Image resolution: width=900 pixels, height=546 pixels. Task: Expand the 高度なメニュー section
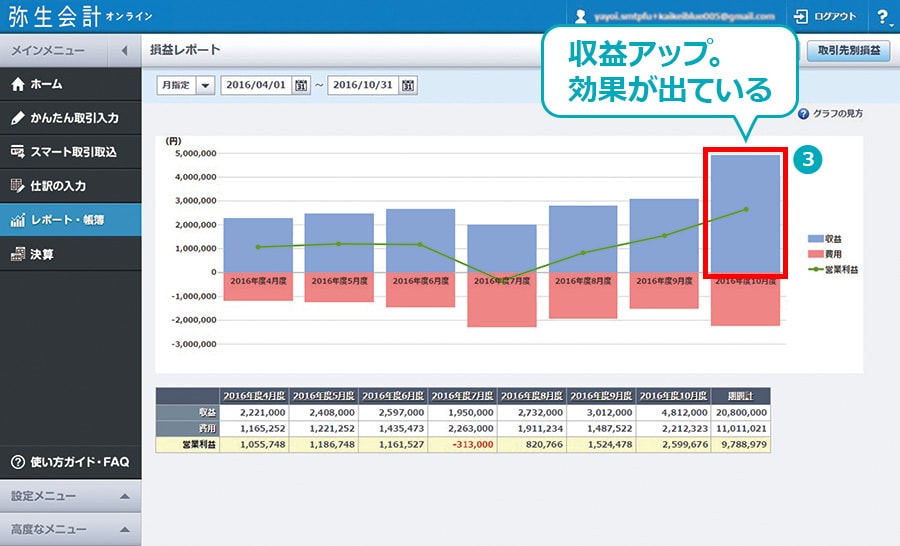pos(71,529)
